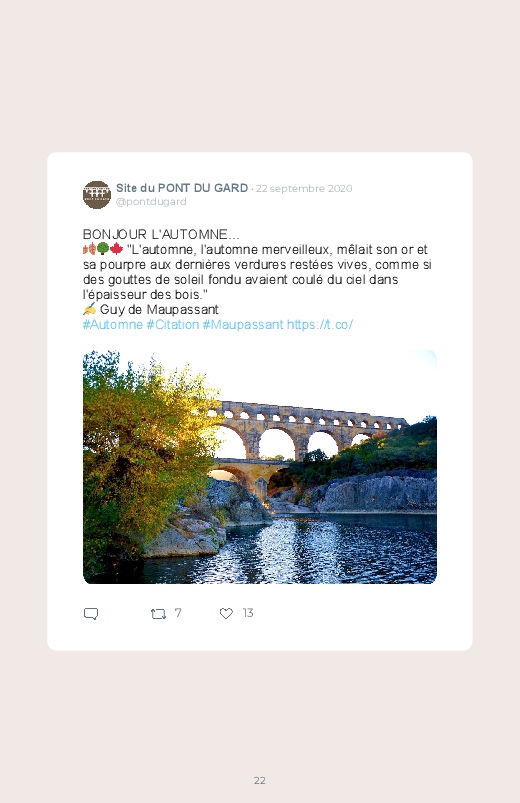
Task: Click the autumn leaves emoji
Action: 89,249
